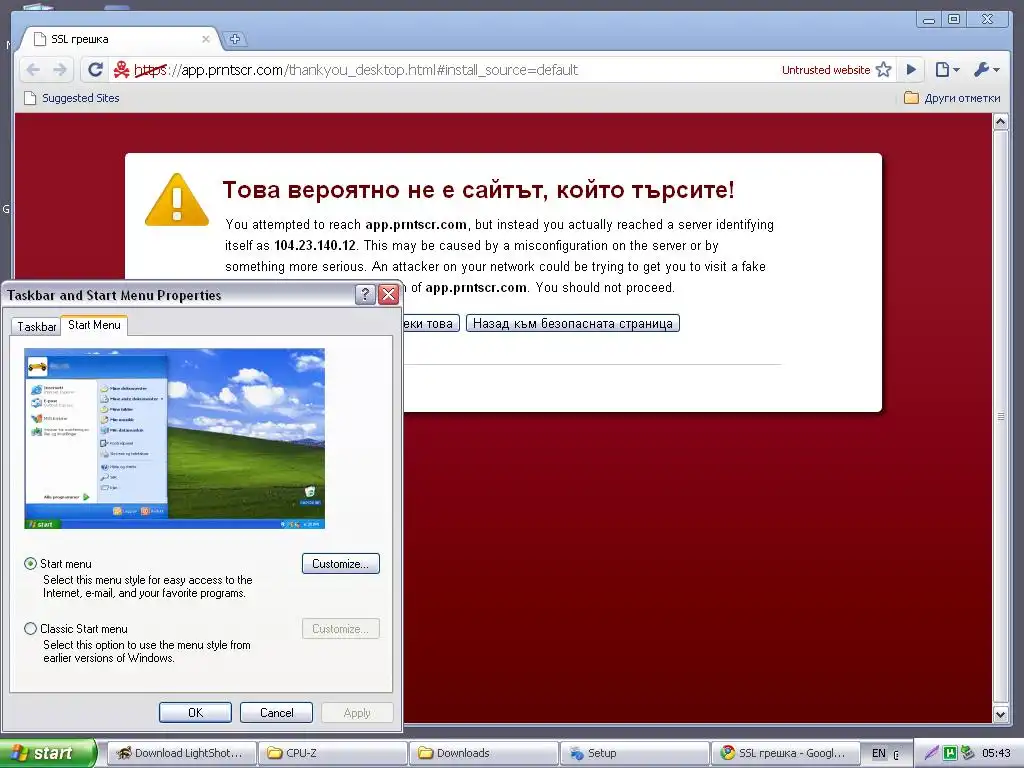Click Назад към безопасната страница button
Screen dimensions: 1024x768
573,323
